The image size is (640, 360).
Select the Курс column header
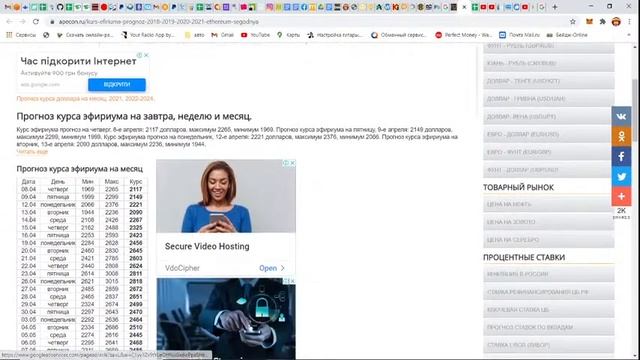coord(136,182)
